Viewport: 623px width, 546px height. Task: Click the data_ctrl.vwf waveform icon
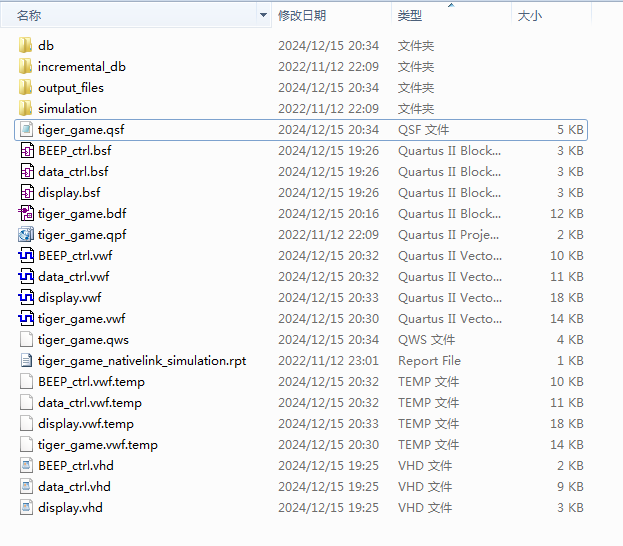tap(26, 277)
